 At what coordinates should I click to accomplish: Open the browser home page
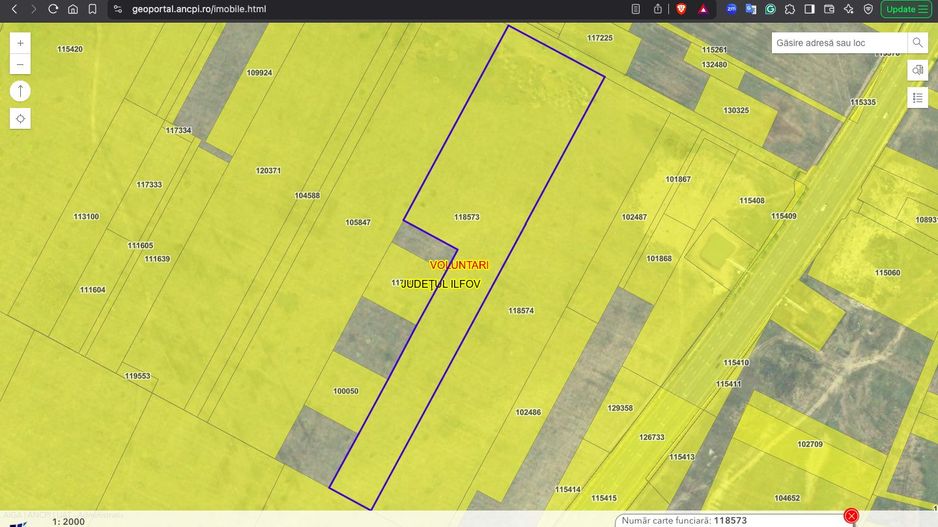(x=72, y=9)
